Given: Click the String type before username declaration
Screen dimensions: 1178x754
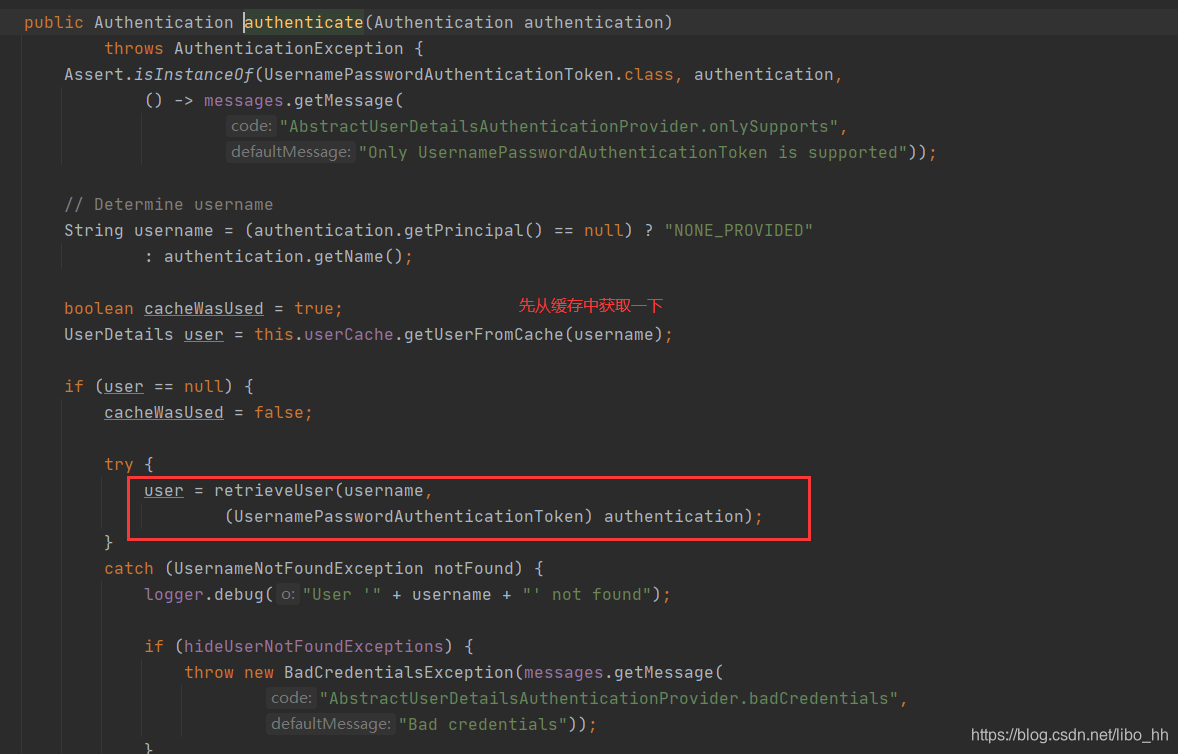Looking at the screenshot, I should click(x=94, y=231).
